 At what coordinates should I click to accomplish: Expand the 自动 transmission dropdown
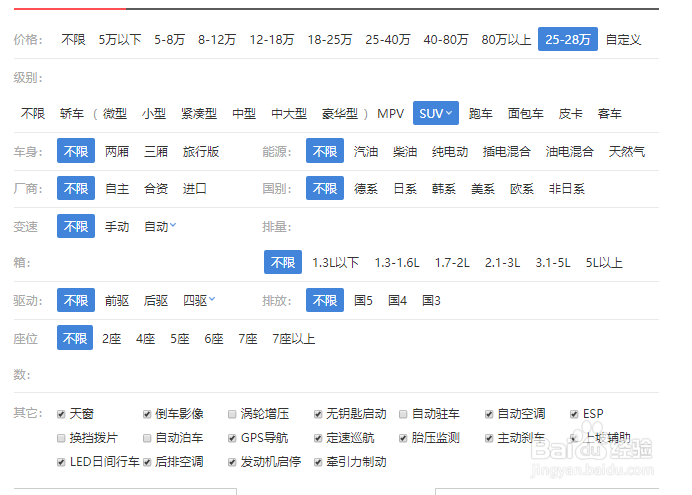click(160, 226)
